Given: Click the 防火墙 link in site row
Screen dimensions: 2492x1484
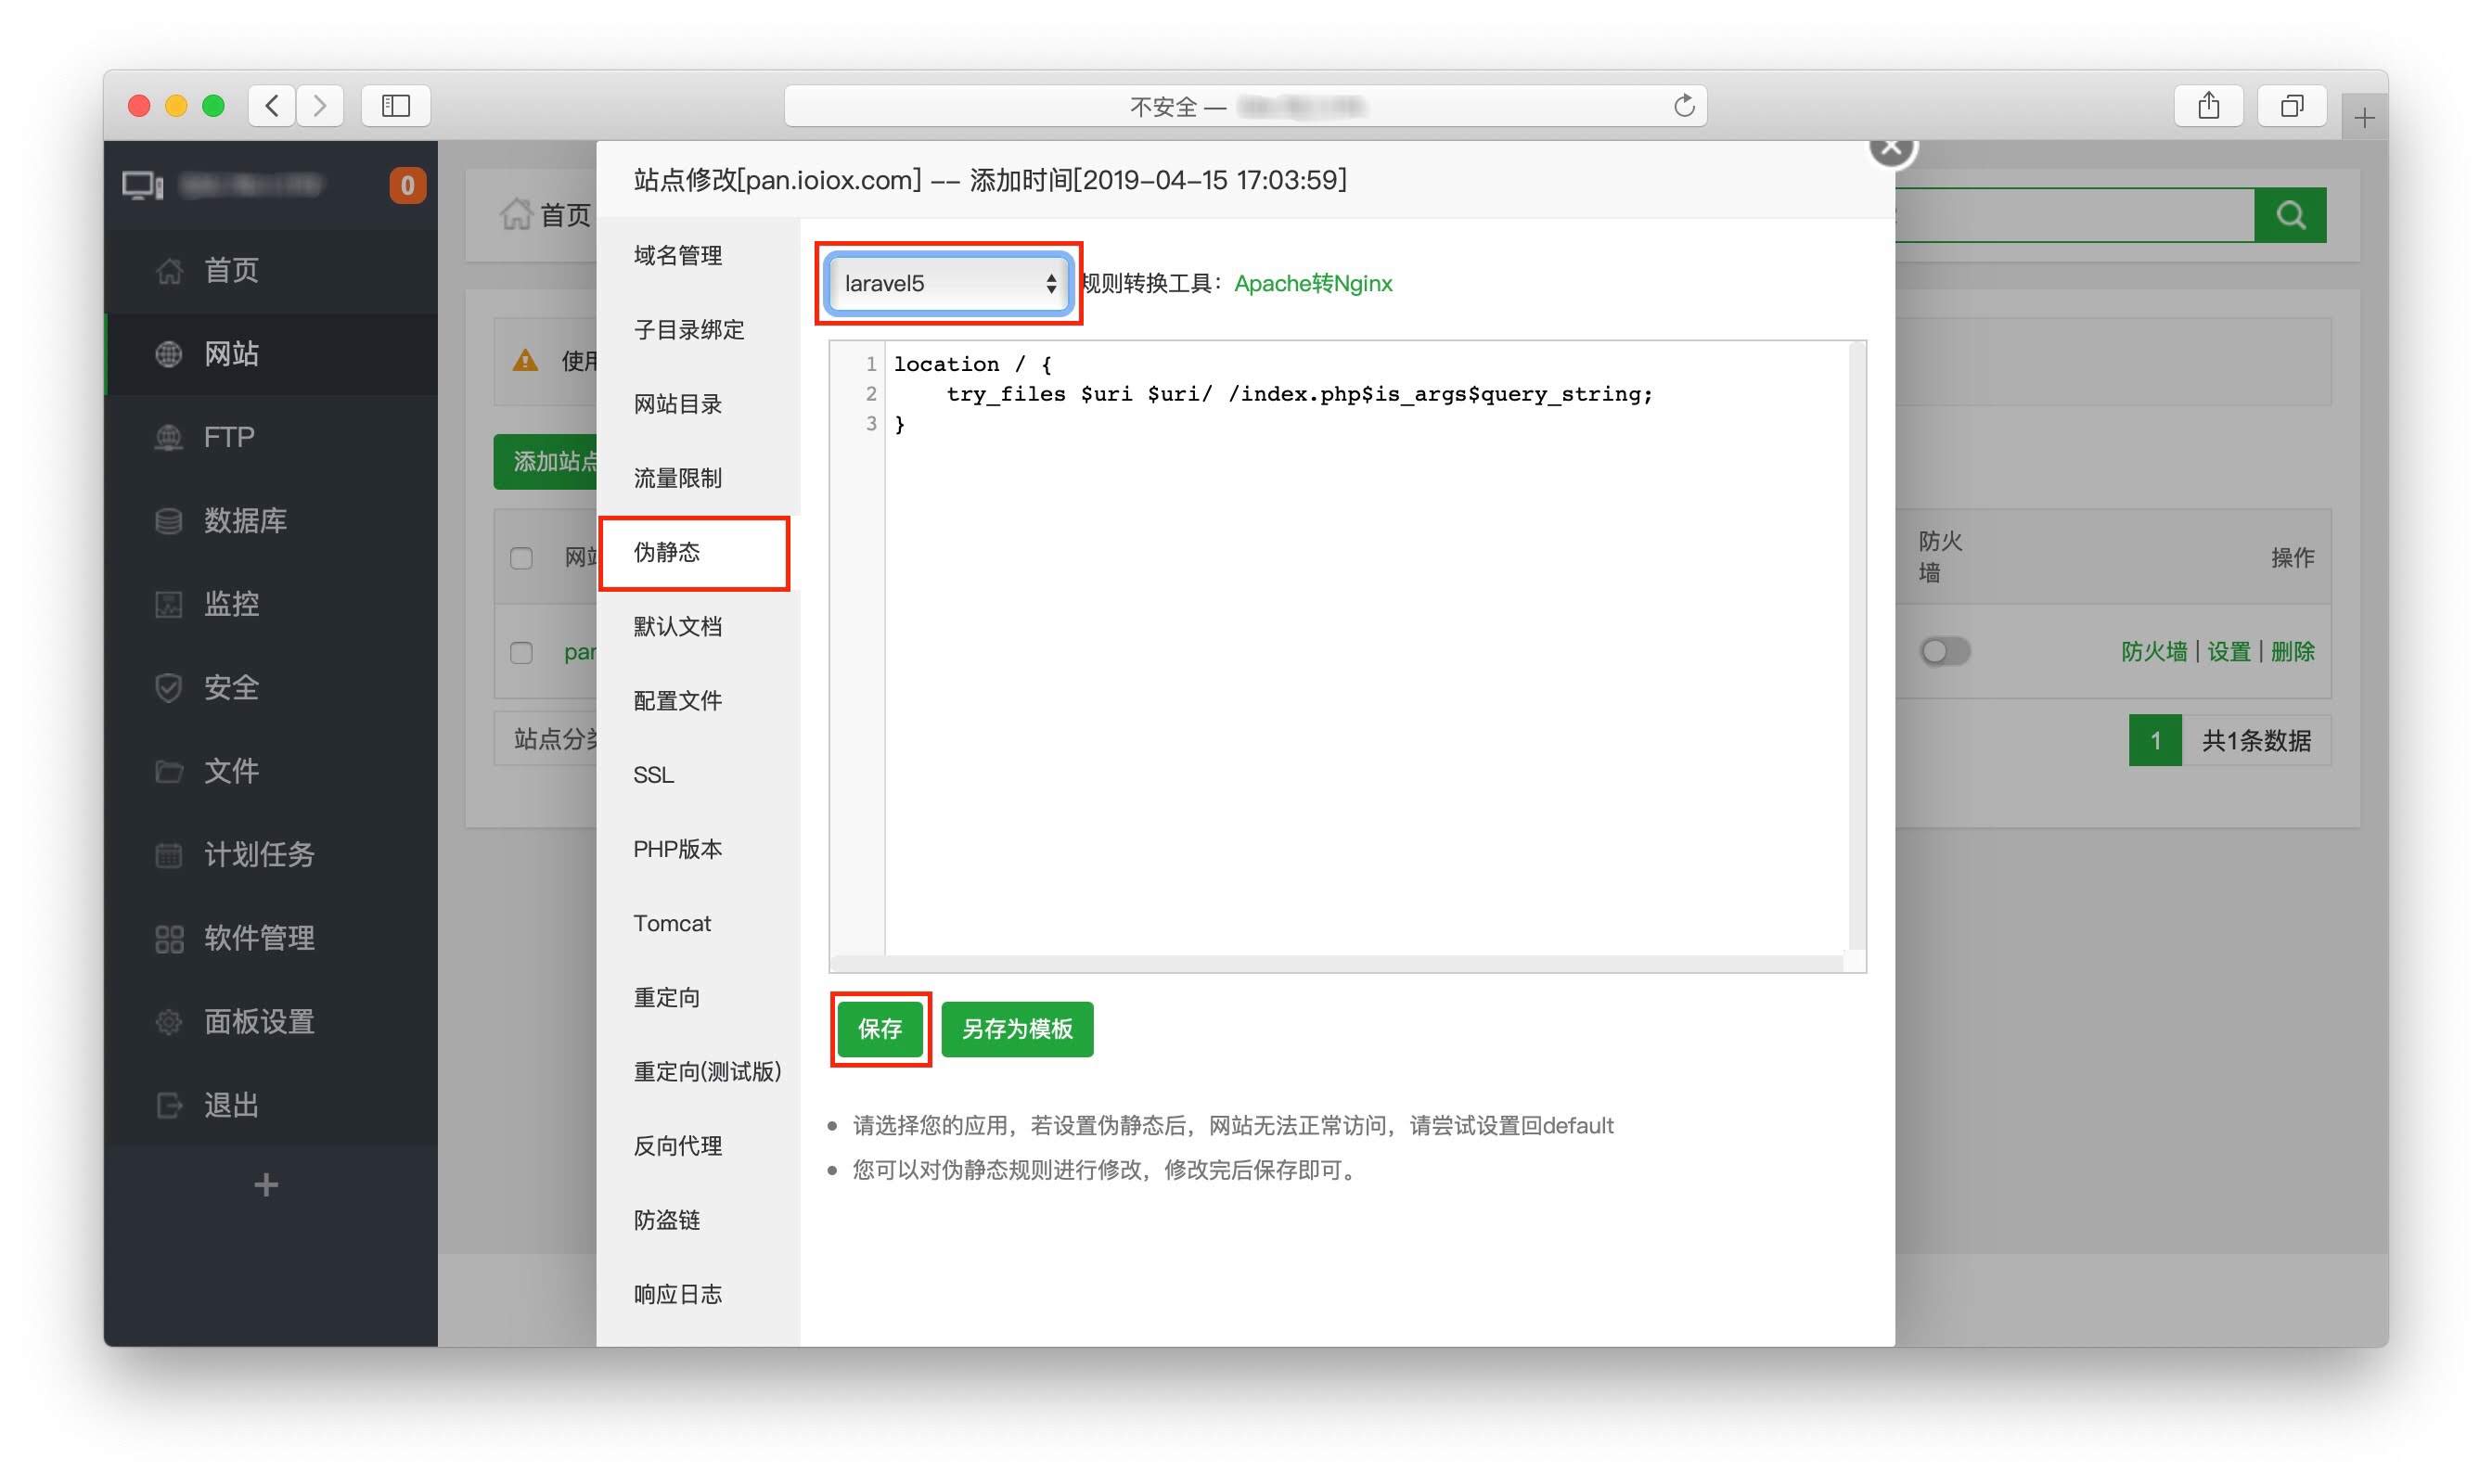Looking at the screenshot, I should click(x=2154, y=652).
